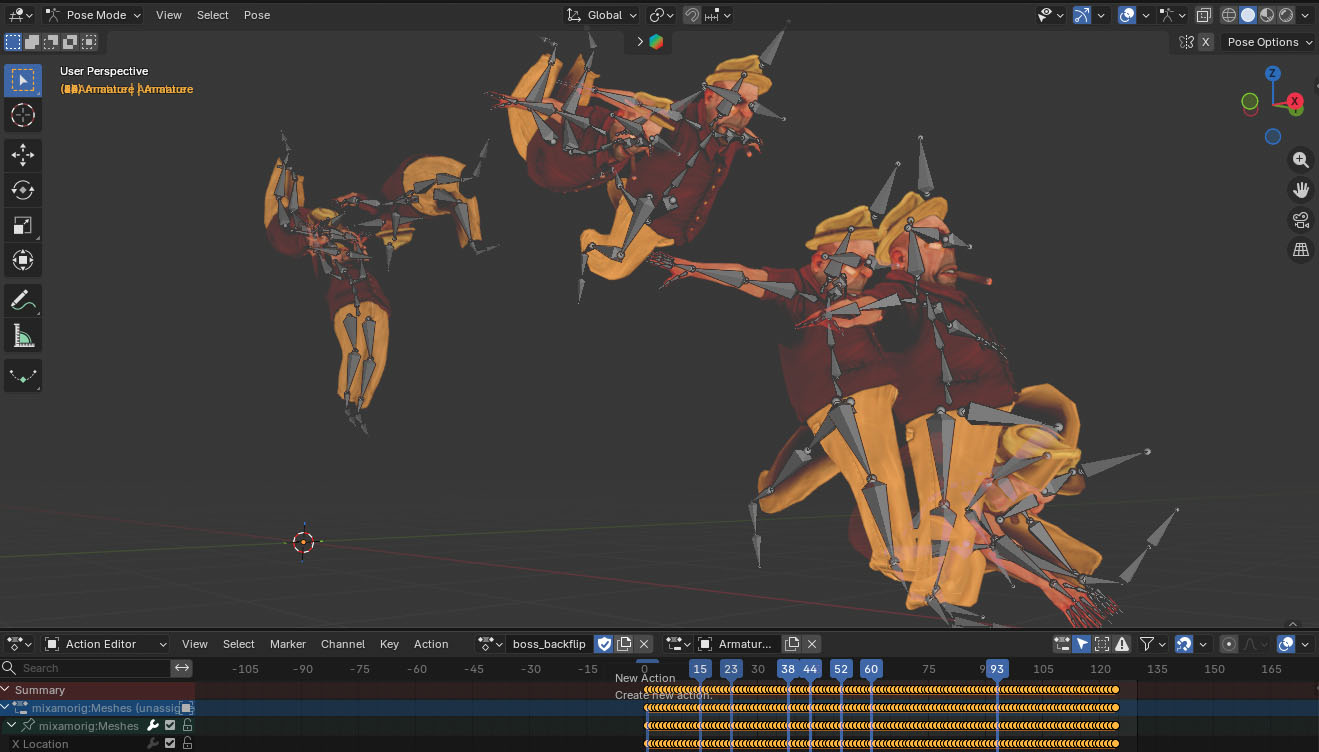Toggle viewport gizmos visibility
This screenshot has height=752, width=1319.
coord(1082,15)
